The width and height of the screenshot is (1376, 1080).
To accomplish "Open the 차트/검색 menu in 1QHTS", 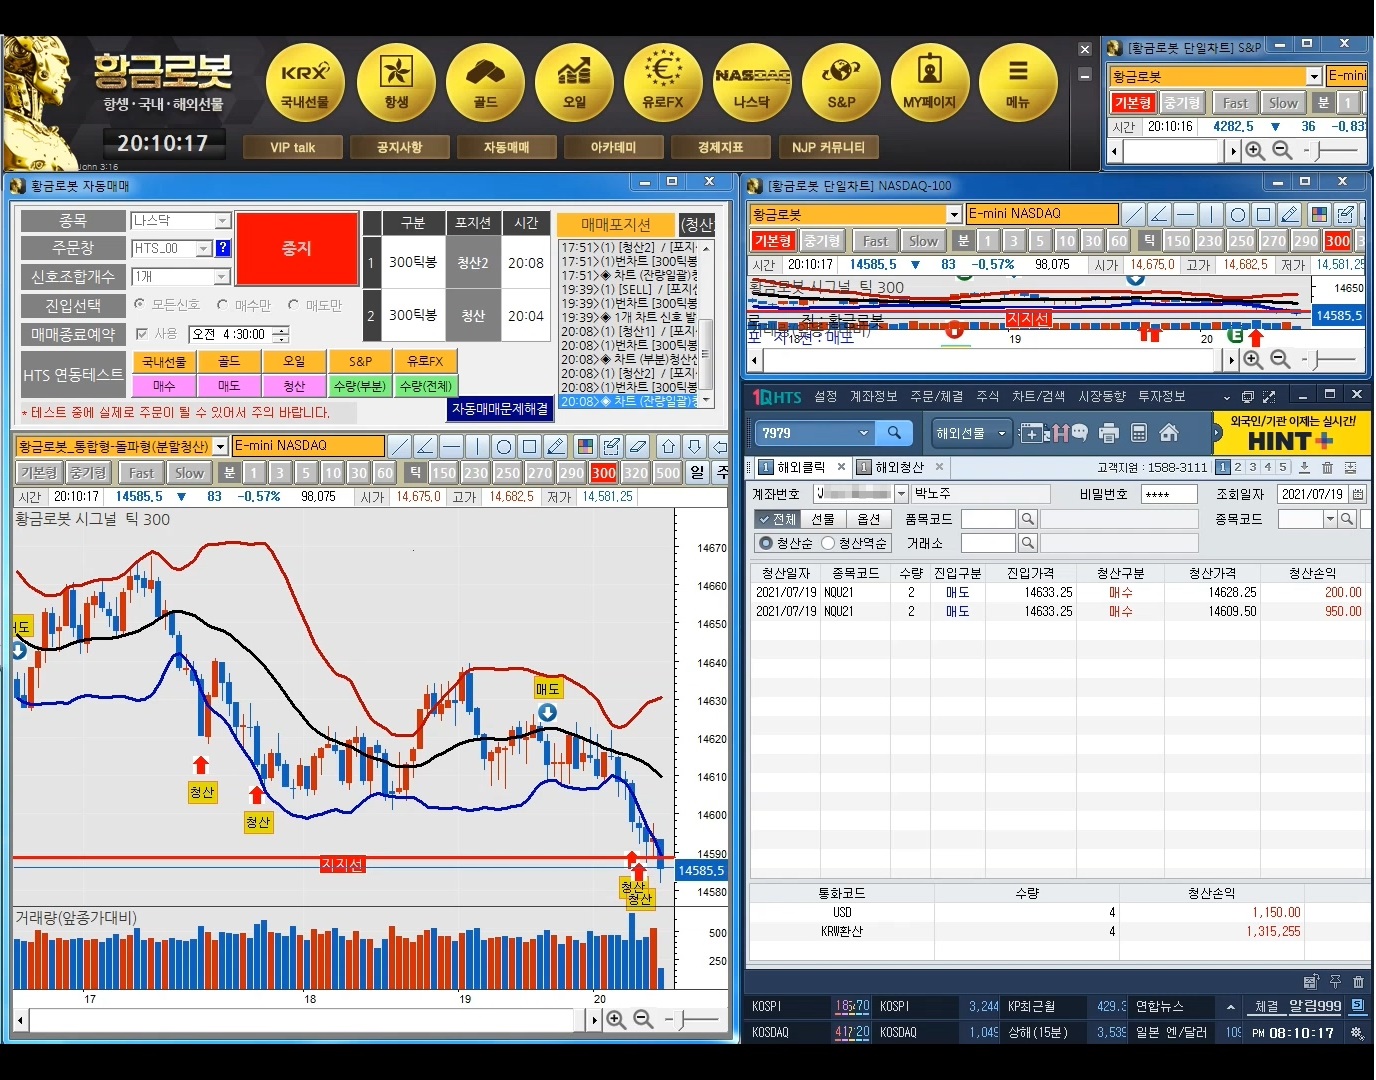I will [x=1038, y=397].
